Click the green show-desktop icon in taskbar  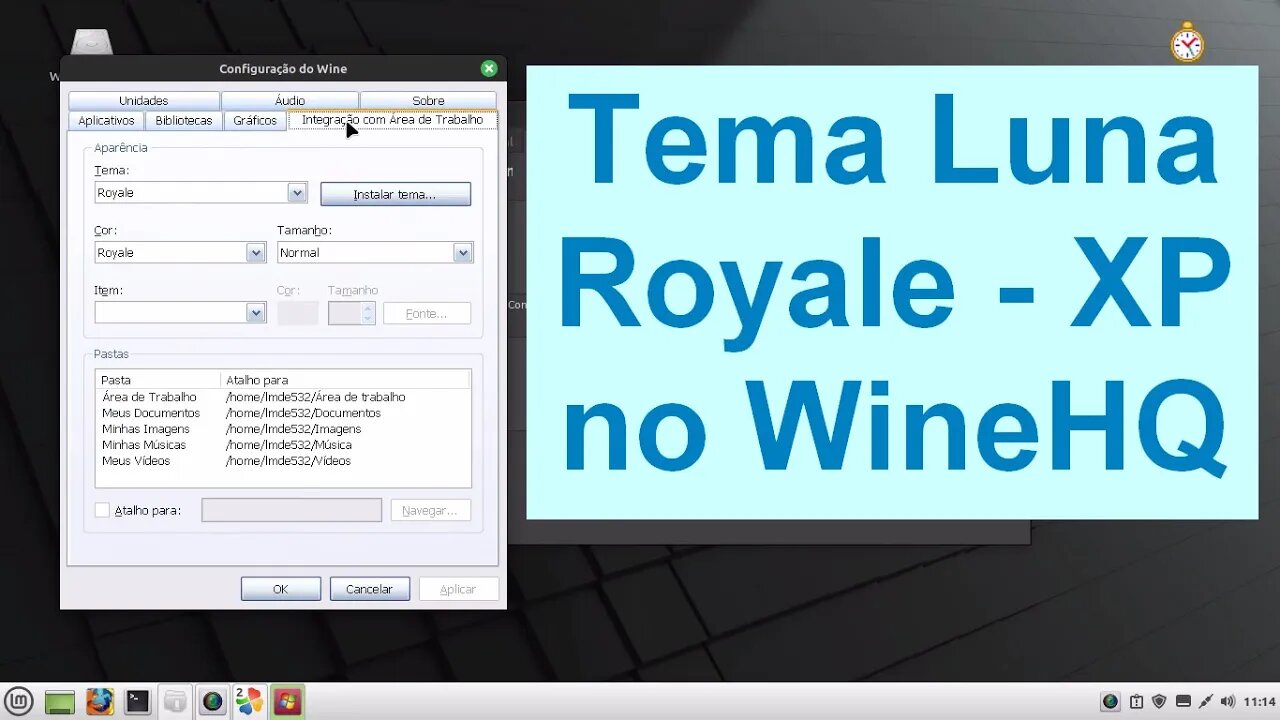point(59,702)
